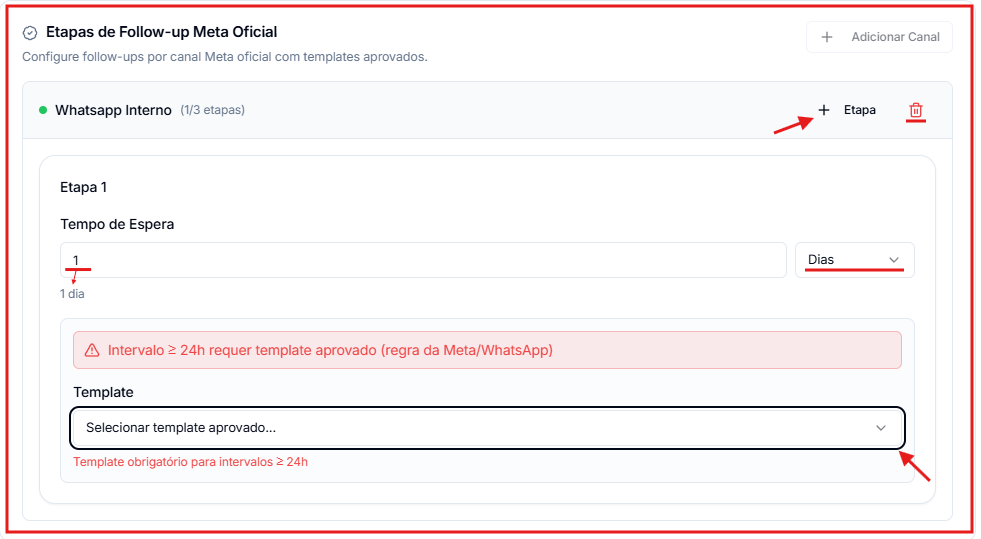Click the Intervalo ≥ 24h warning message

click(x=330, y=350)
